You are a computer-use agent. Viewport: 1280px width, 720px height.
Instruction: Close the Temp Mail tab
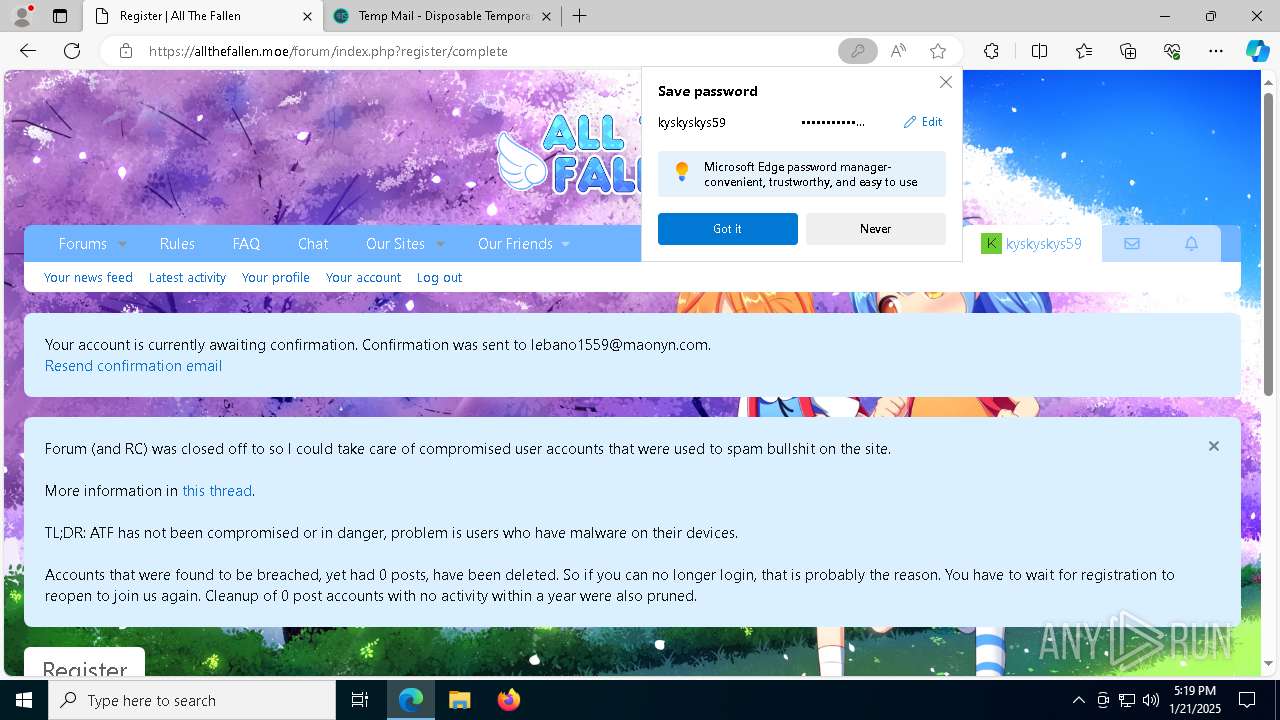547,16
